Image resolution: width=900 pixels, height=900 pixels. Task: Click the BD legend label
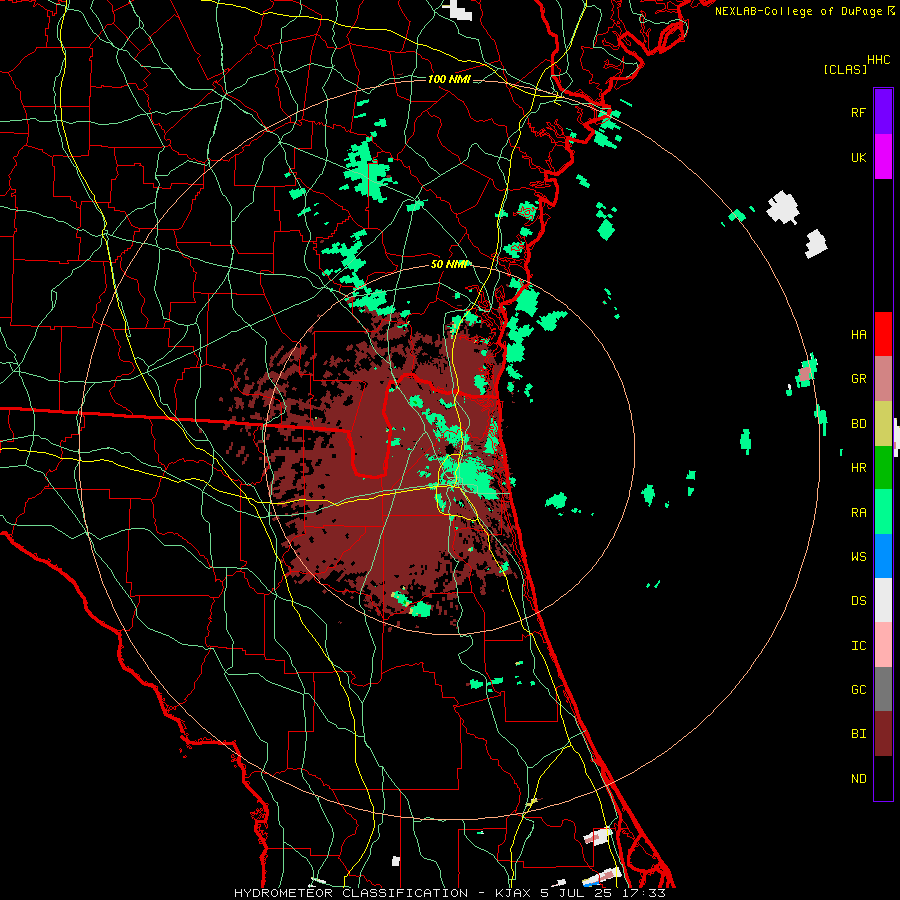[859, 424]
